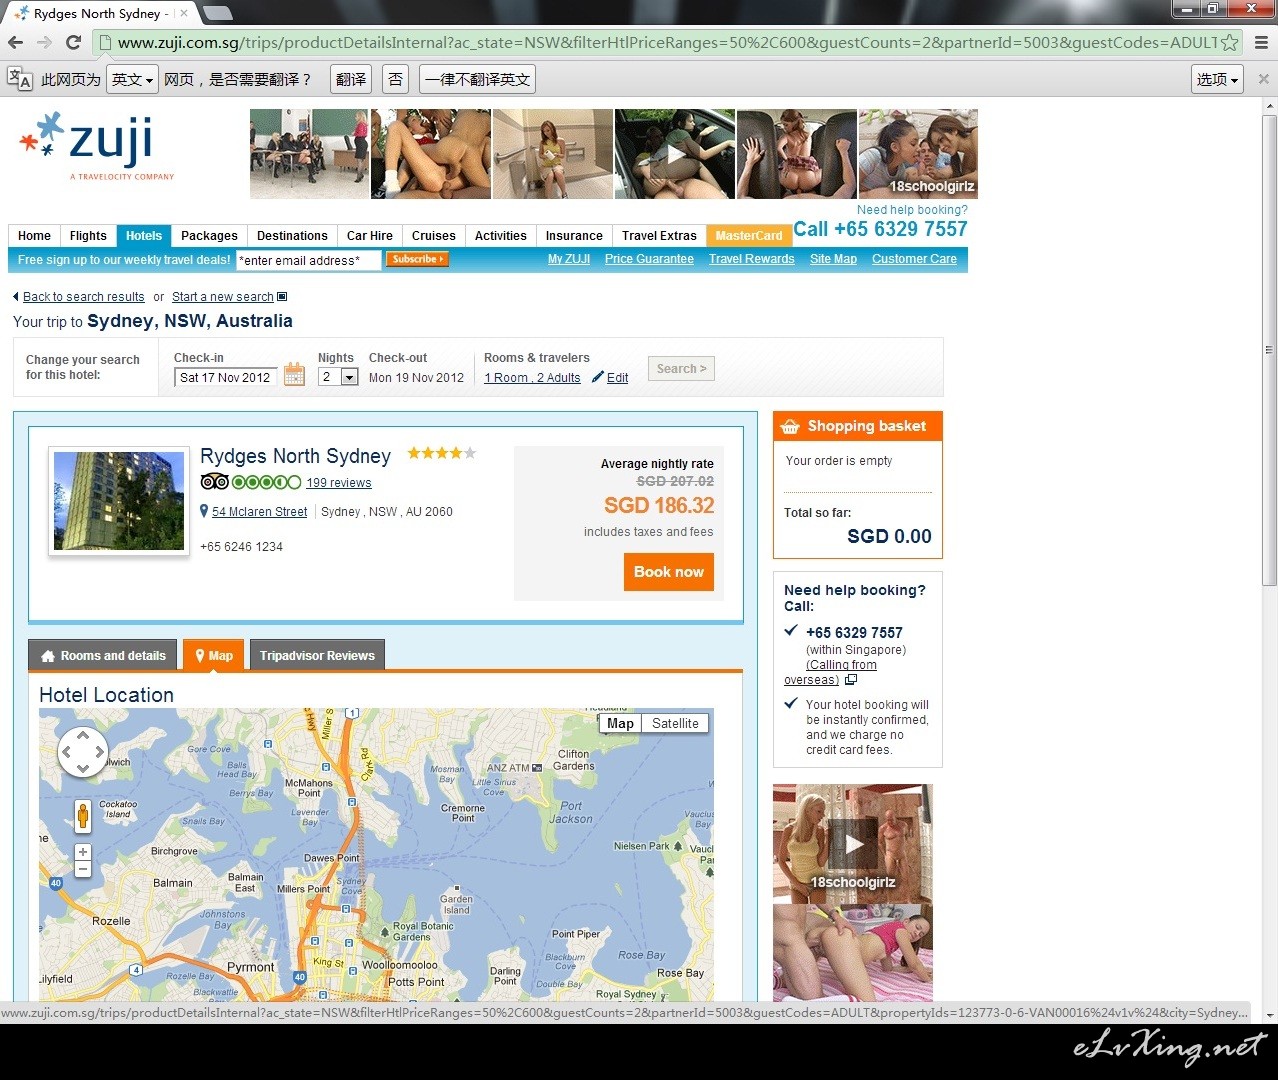The image size is (1278, 1080).
Task: Bookmark page with the star icon
Action: click(1229, 42)
